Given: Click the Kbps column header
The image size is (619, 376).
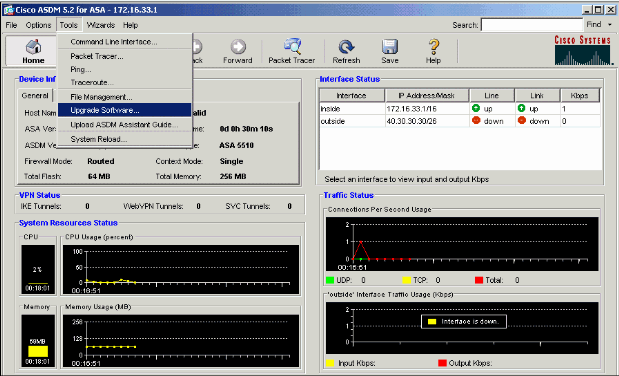Looking at the screenshot, I should click(580, 96).
